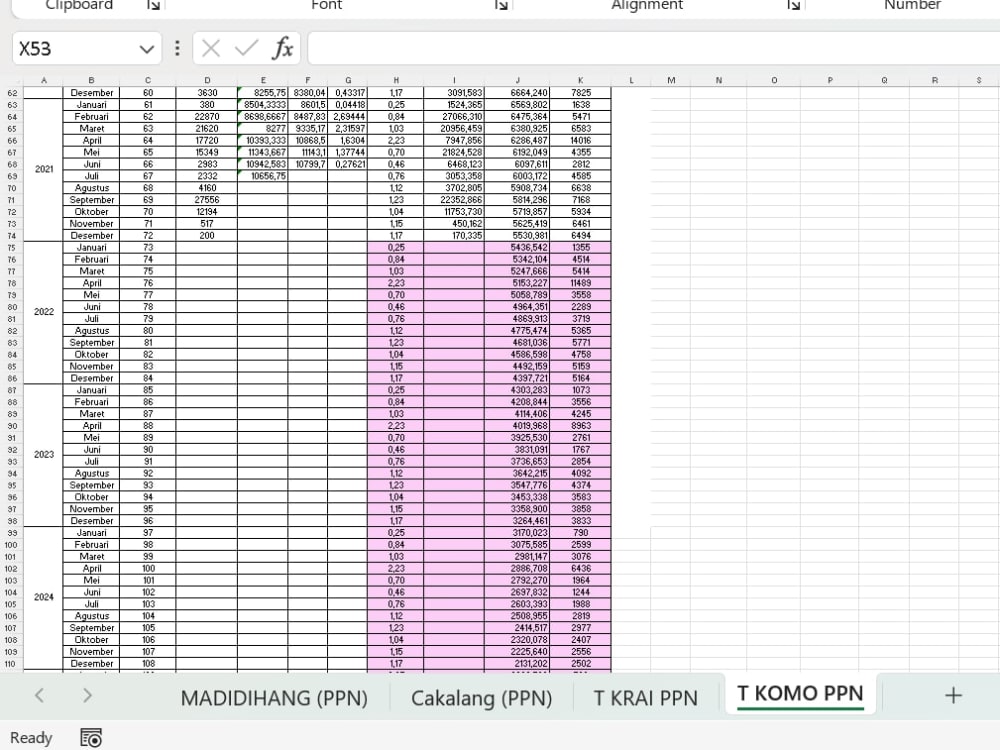
Task: Select column Q header
Action: (885, 80)
